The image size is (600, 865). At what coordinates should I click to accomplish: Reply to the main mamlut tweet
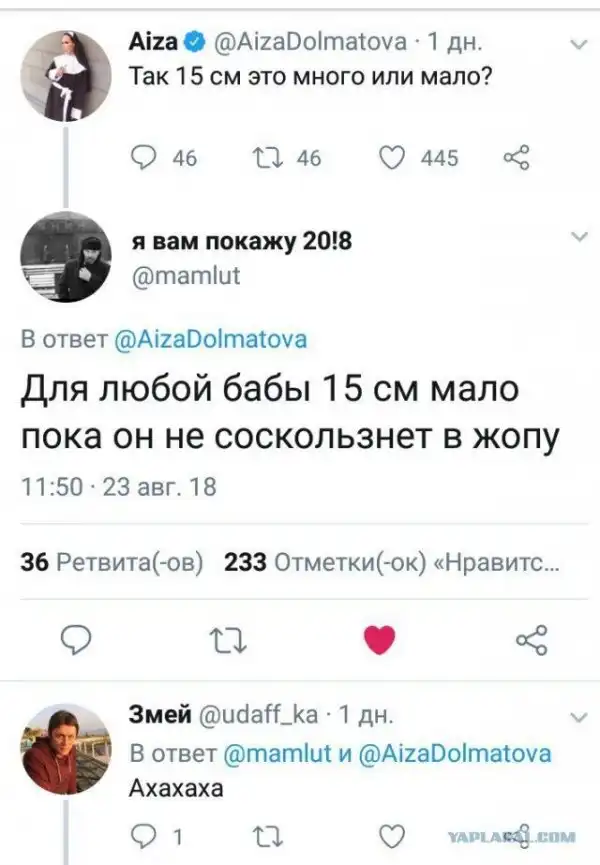tap(76, 640)
